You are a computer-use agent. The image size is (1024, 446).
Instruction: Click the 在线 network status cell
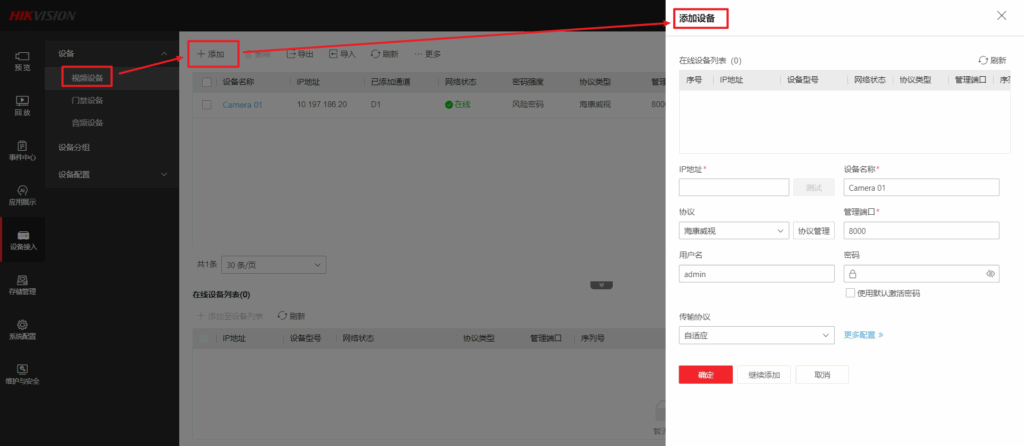[458, 104]
